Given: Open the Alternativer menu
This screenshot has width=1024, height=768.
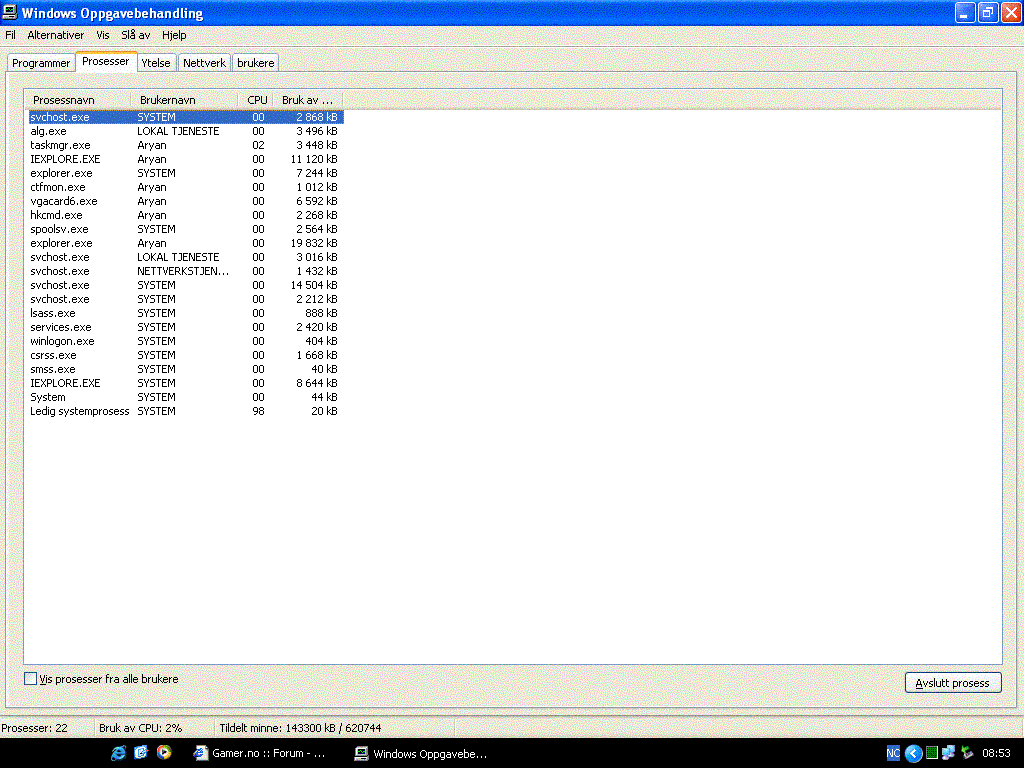Looking at the screenshot, I should 56,35.
